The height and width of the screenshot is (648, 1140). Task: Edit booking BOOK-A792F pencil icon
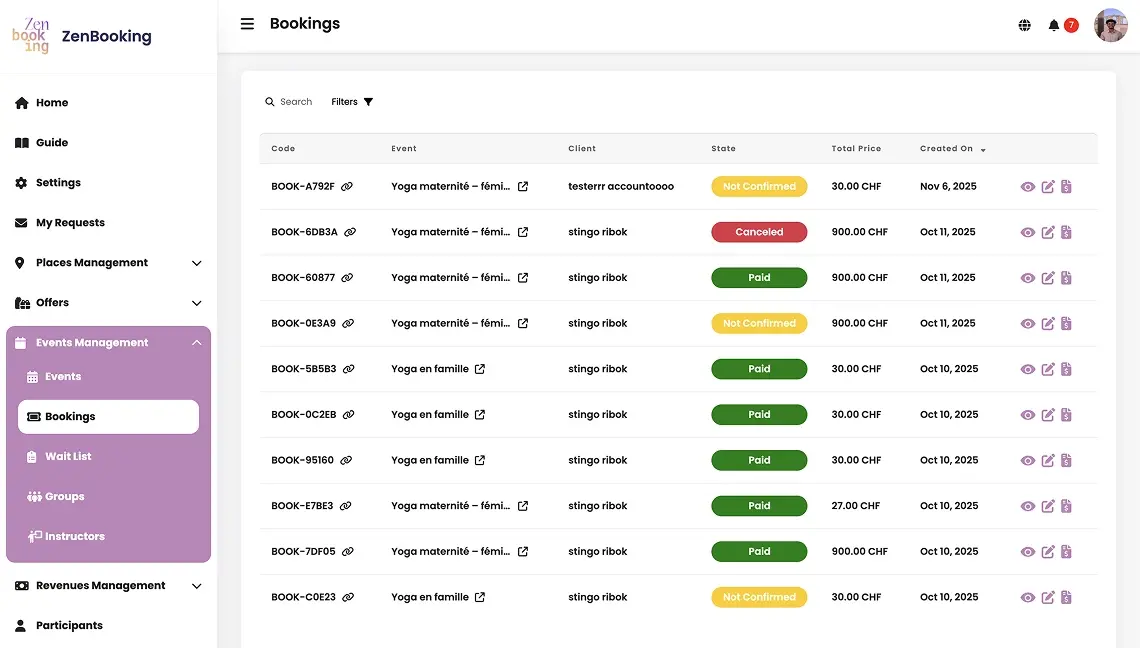point(1048,187)
